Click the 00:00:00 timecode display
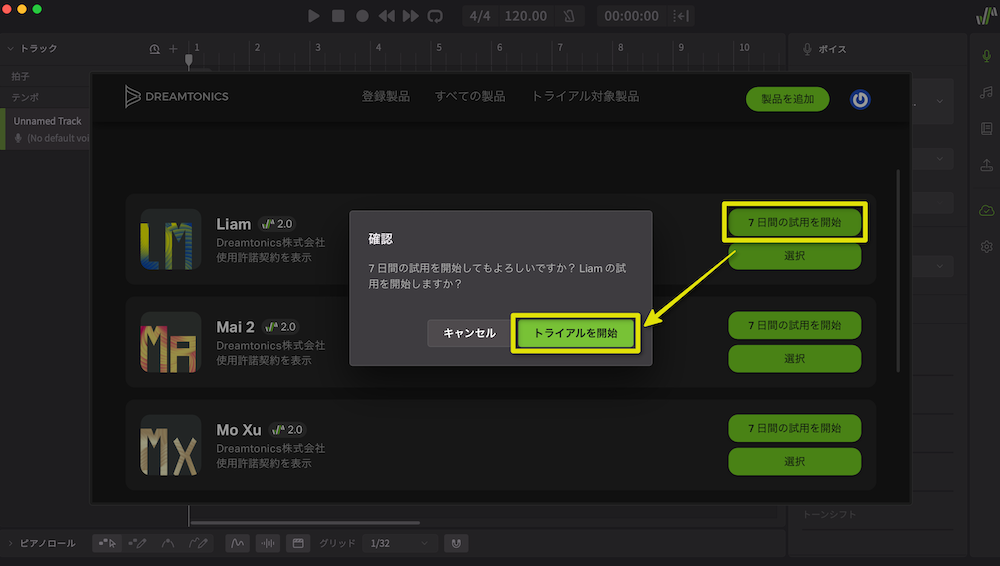Image resolution: width=1000 pixels, height=566 pixels. click(631, 16)
